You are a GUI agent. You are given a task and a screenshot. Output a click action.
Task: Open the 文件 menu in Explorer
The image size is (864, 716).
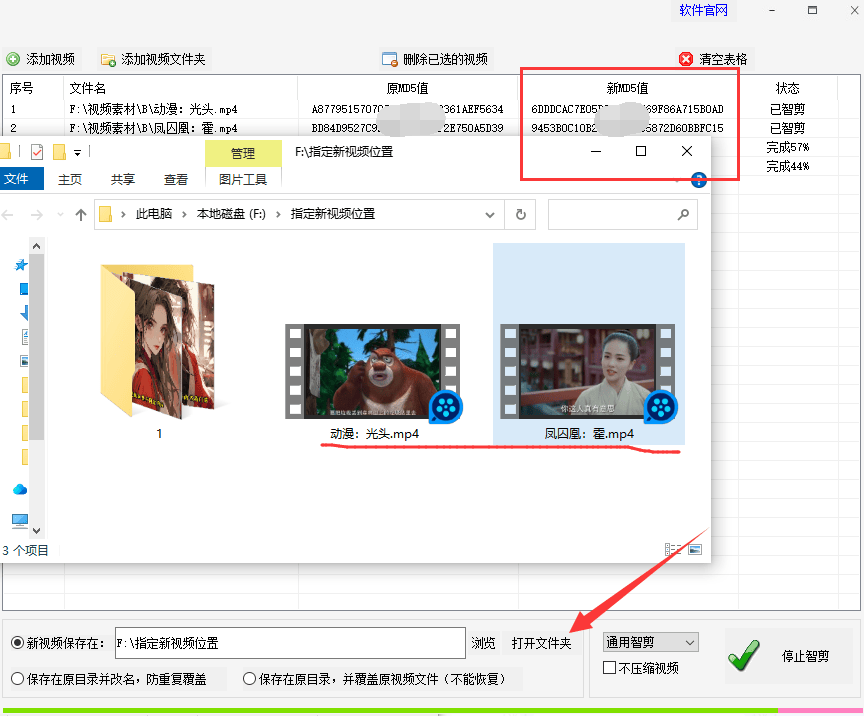(19, 179)
